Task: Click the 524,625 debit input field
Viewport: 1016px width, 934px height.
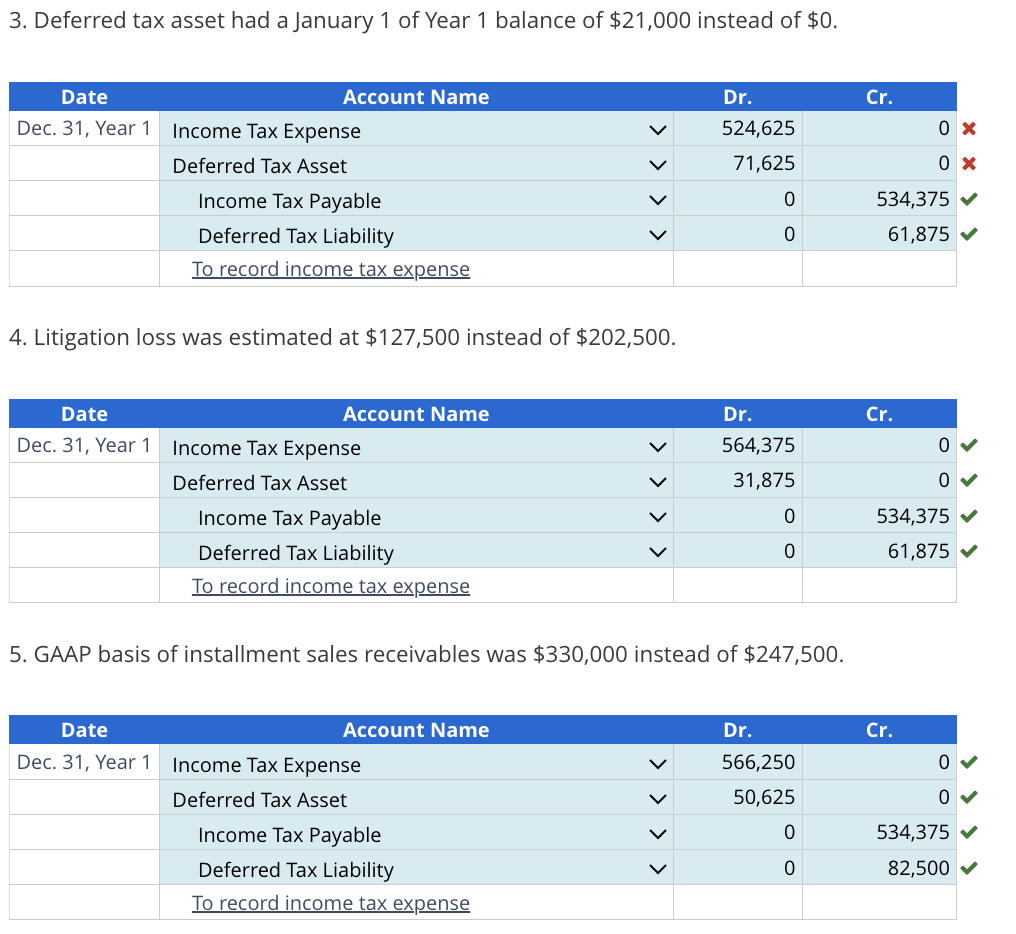Action: (x=738, y=129)
